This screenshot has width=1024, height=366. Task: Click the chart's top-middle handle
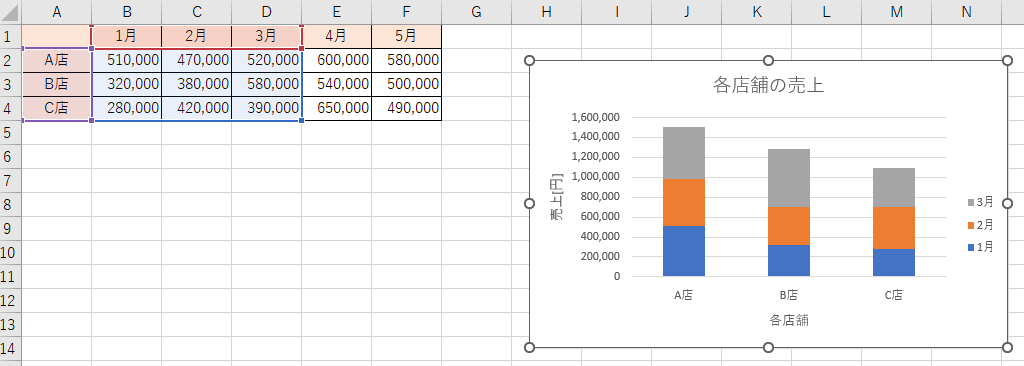pyautogui.click(x=769, y=61)
